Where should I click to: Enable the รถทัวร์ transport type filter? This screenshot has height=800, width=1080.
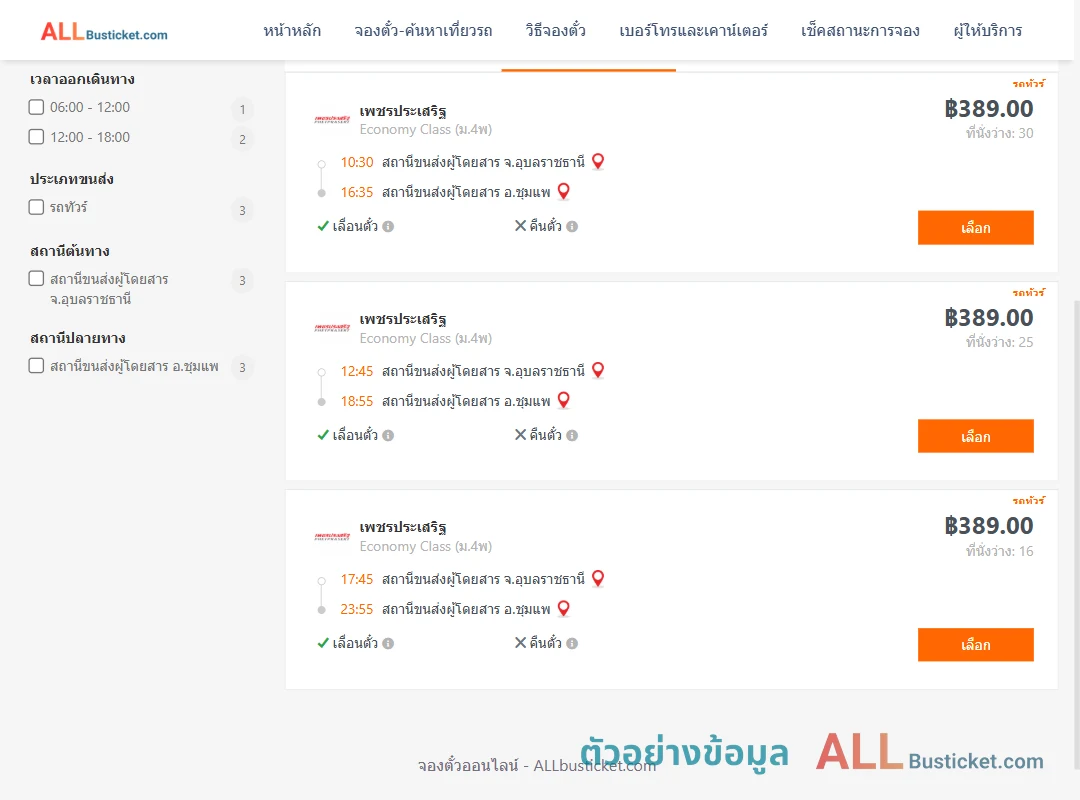point(37,207)
